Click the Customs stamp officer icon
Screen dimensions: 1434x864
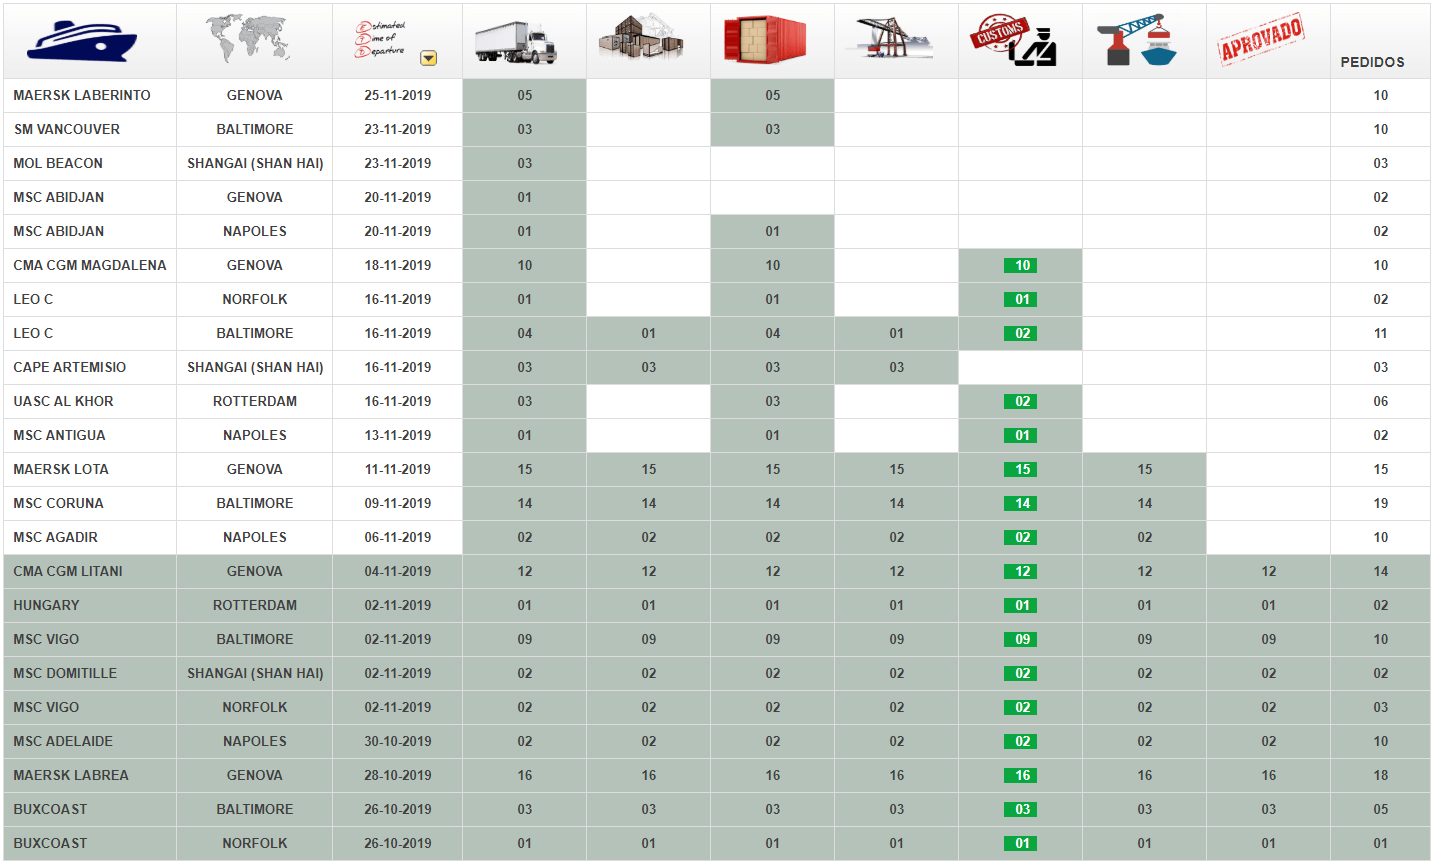[x=1013, y=41]
